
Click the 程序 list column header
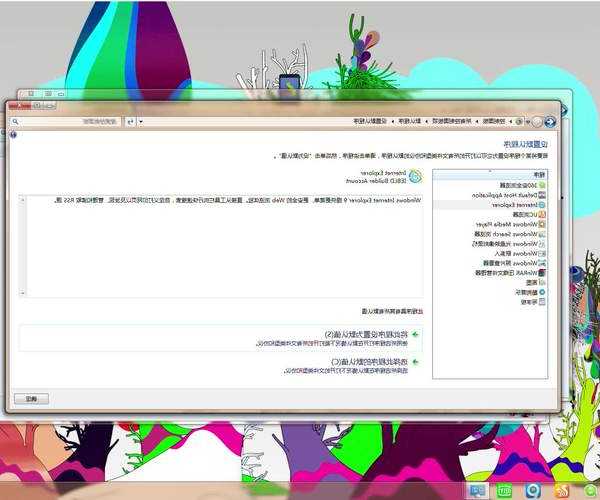point(540,174)
